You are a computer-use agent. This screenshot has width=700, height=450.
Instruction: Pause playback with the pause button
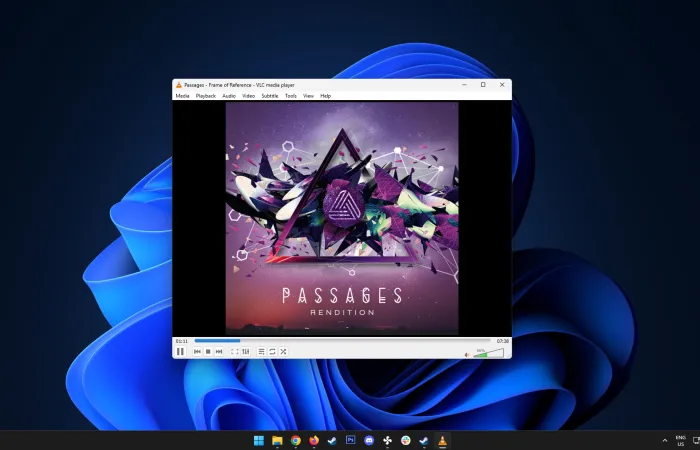pos(180,352)
